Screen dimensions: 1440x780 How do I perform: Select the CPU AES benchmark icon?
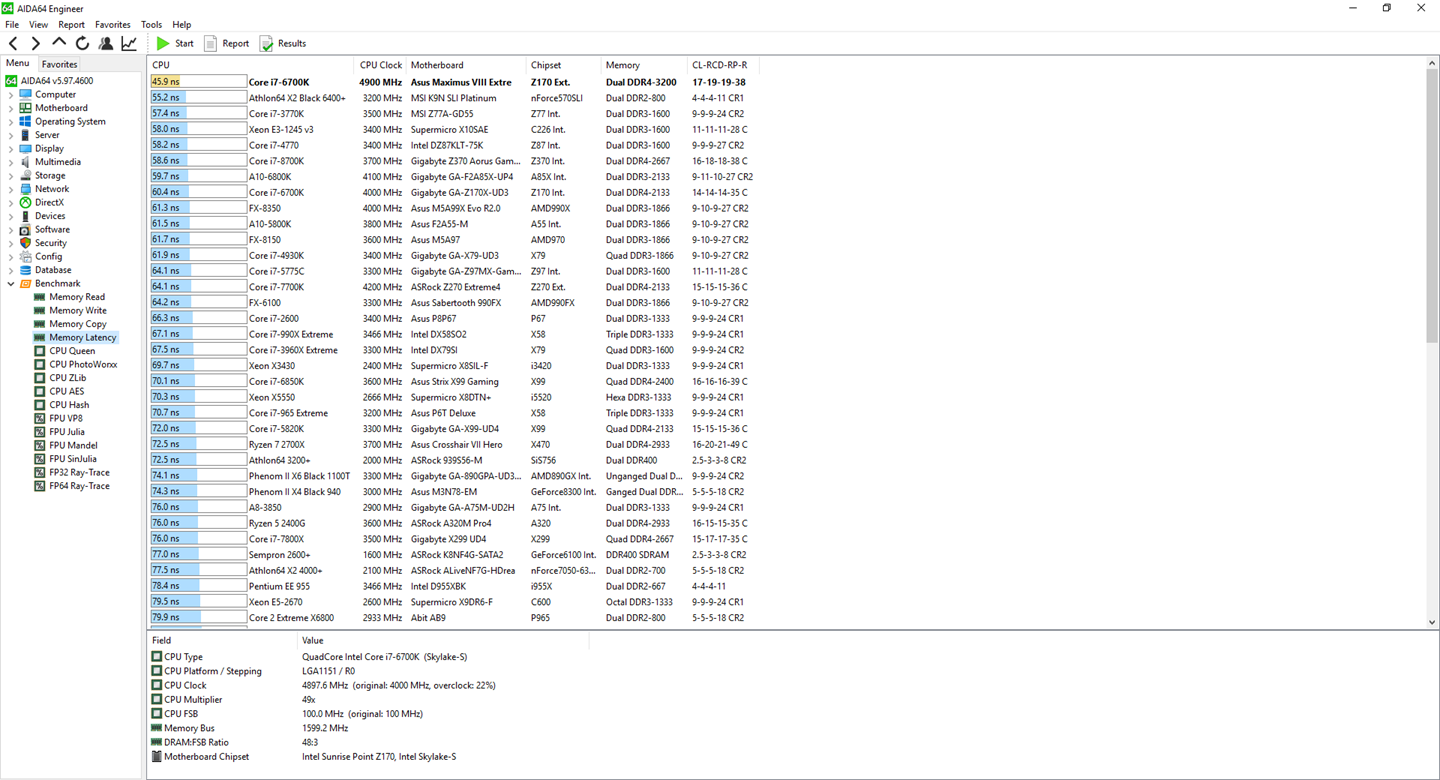point(40,392)
